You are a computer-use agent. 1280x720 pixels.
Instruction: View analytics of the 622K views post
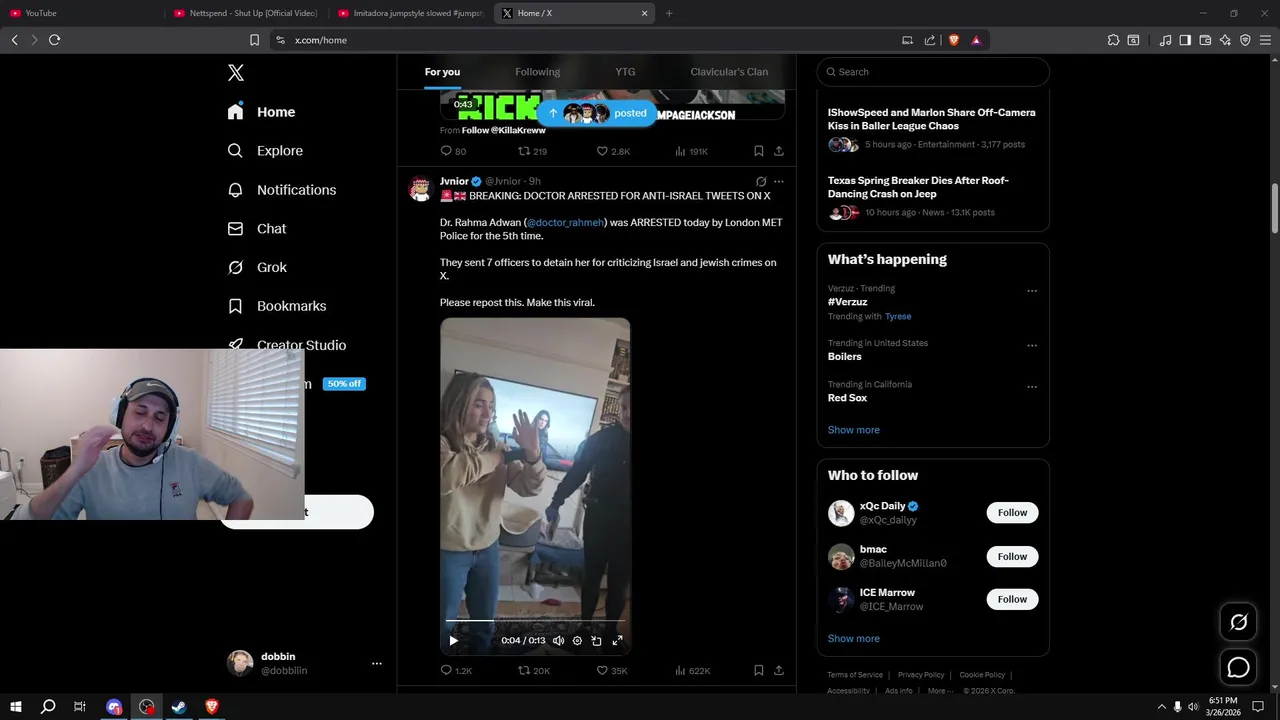click(692, 670)
